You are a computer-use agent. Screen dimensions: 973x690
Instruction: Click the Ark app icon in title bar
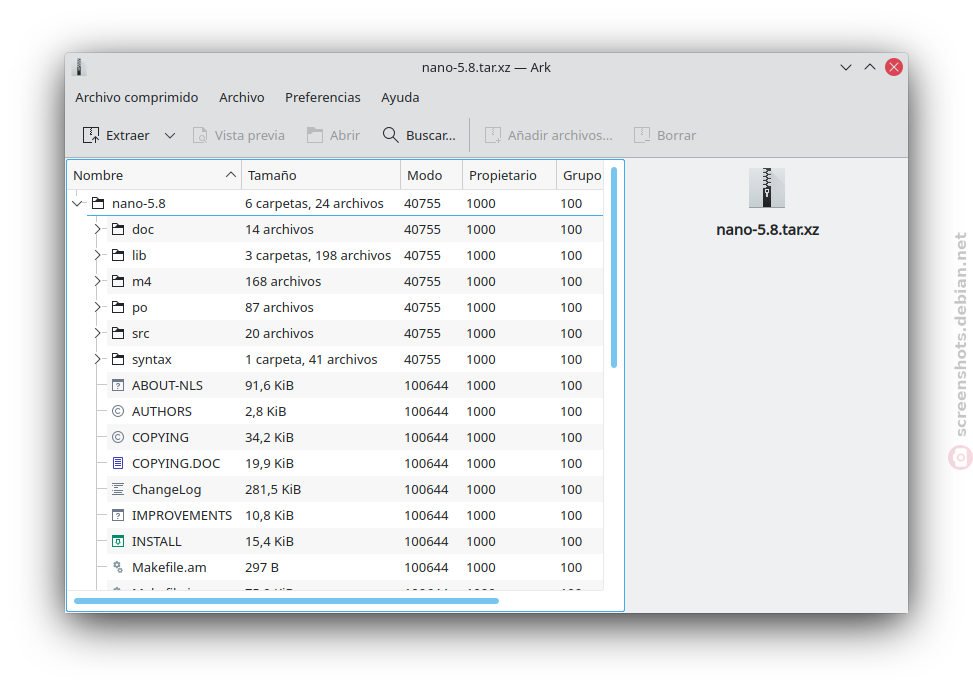(79, 67)
